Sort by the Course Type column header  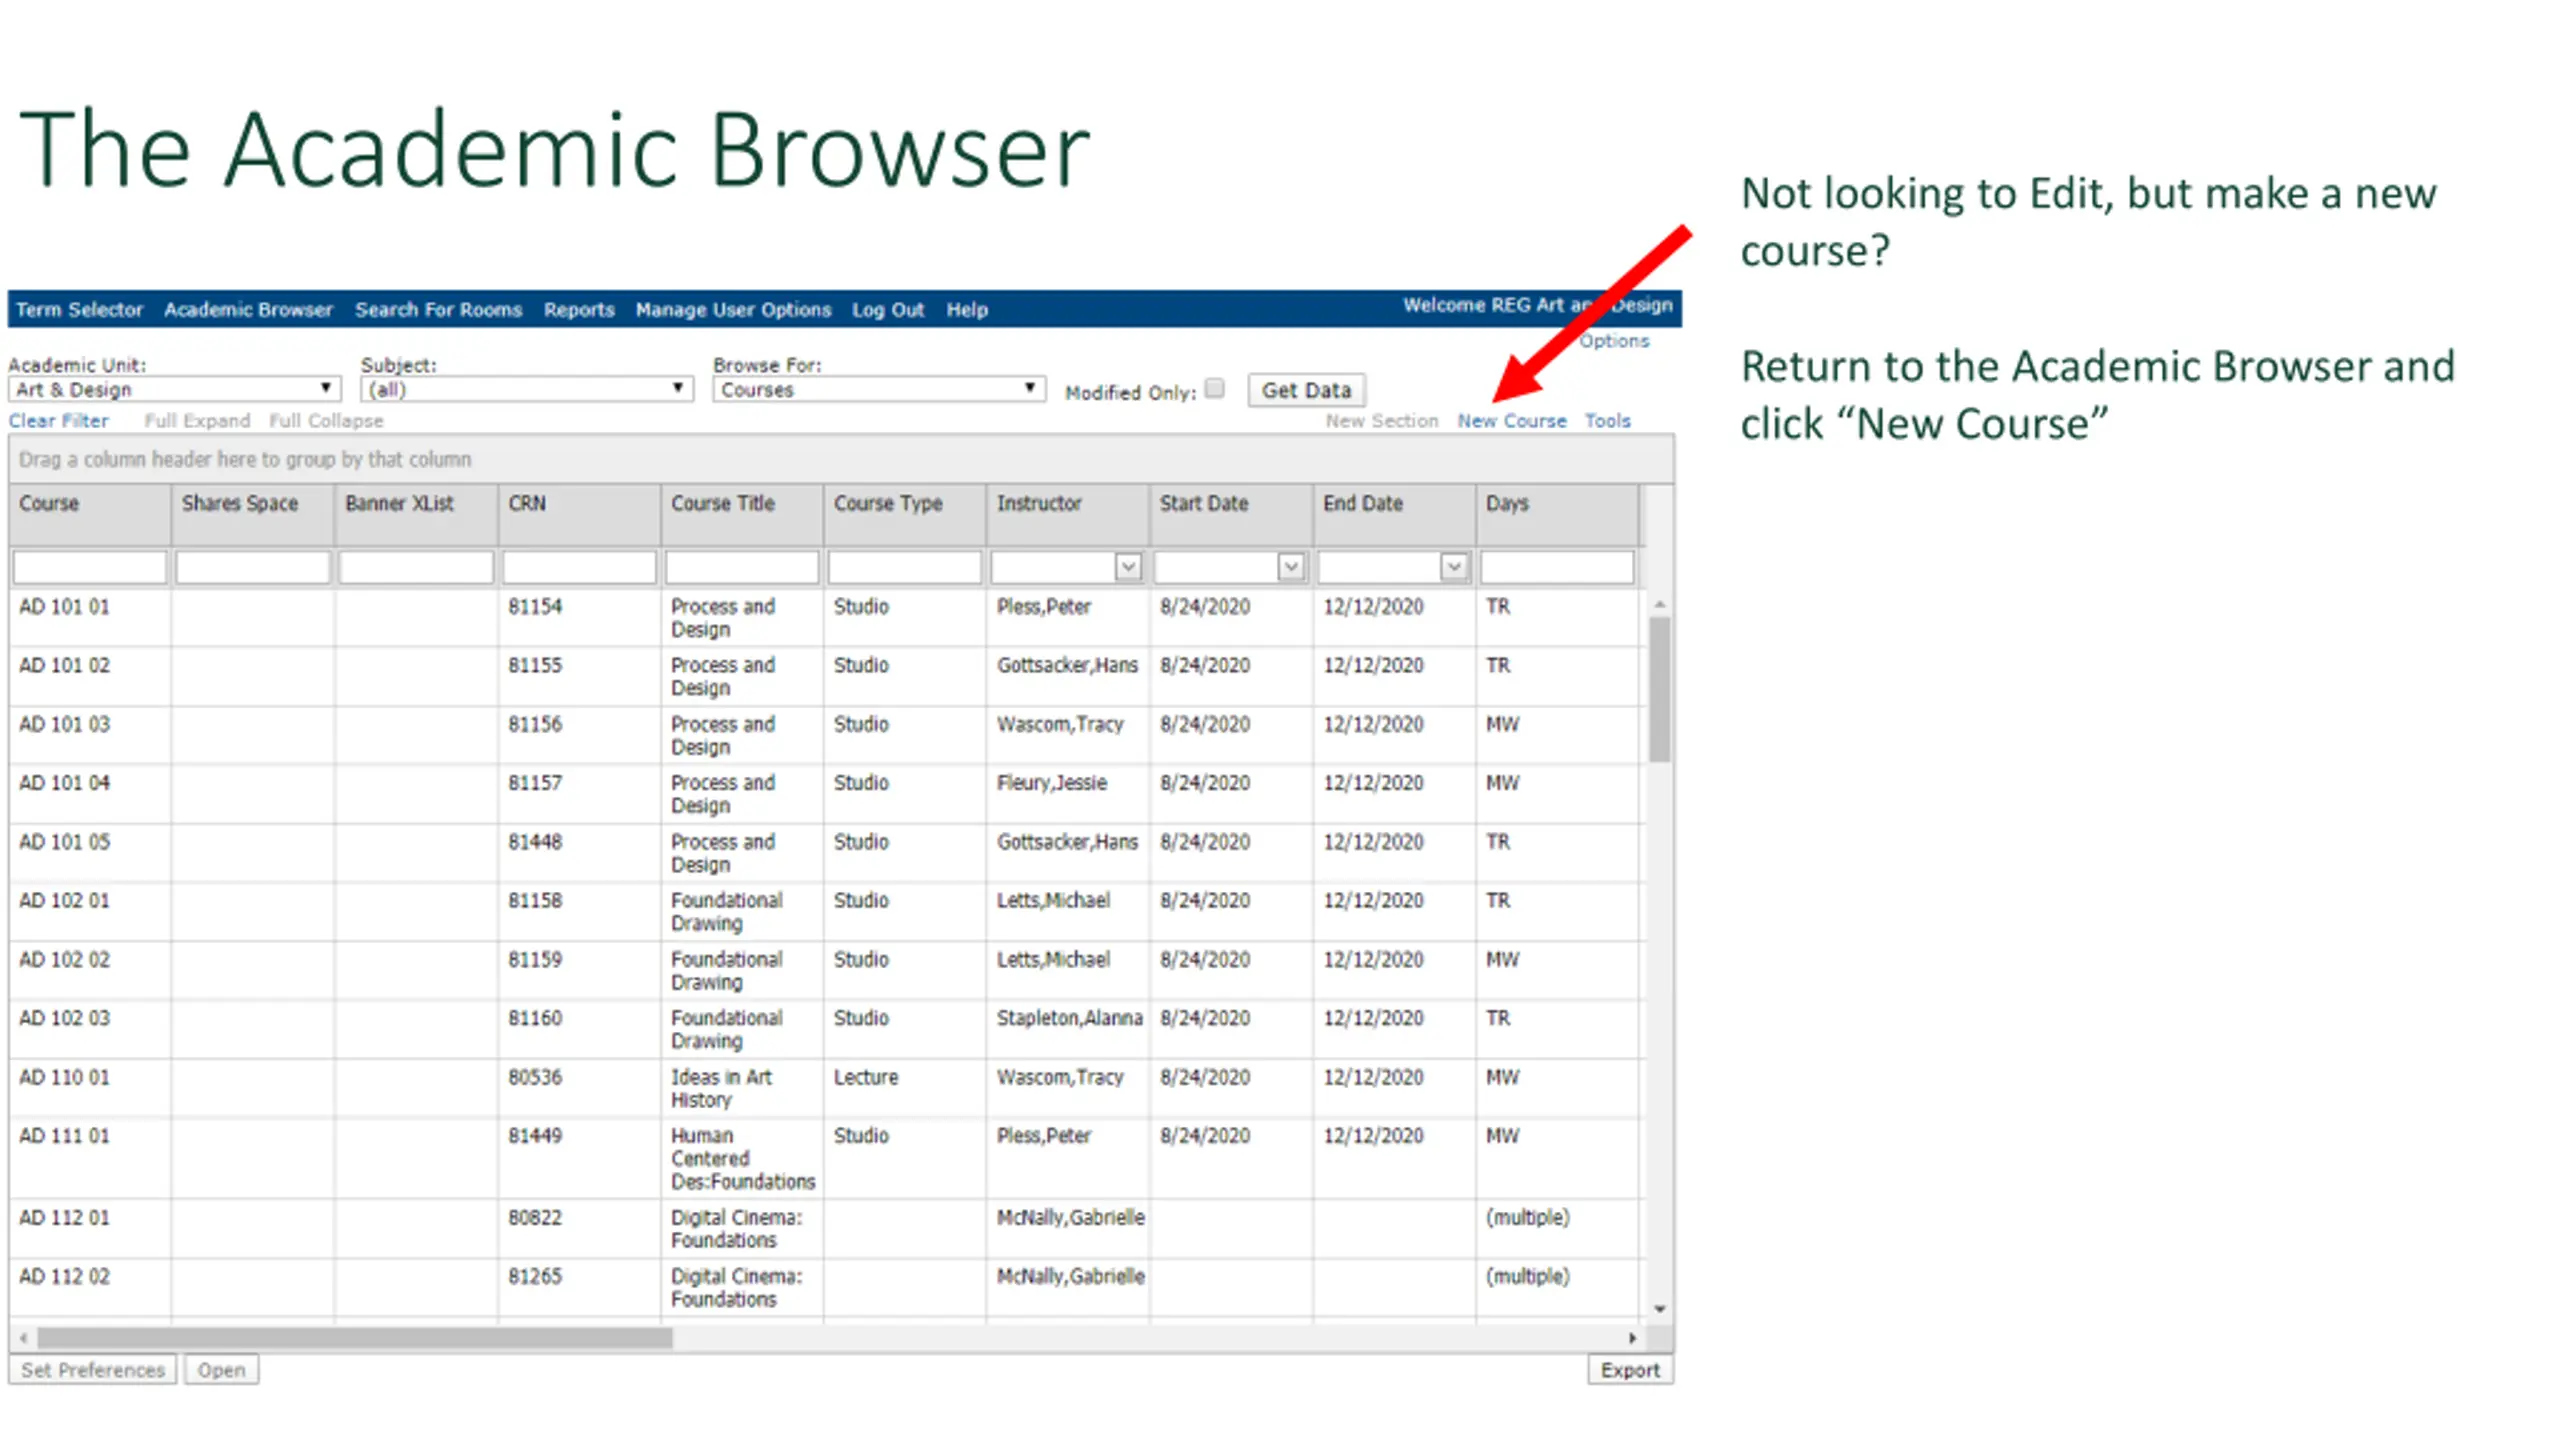tap(905, 514)
